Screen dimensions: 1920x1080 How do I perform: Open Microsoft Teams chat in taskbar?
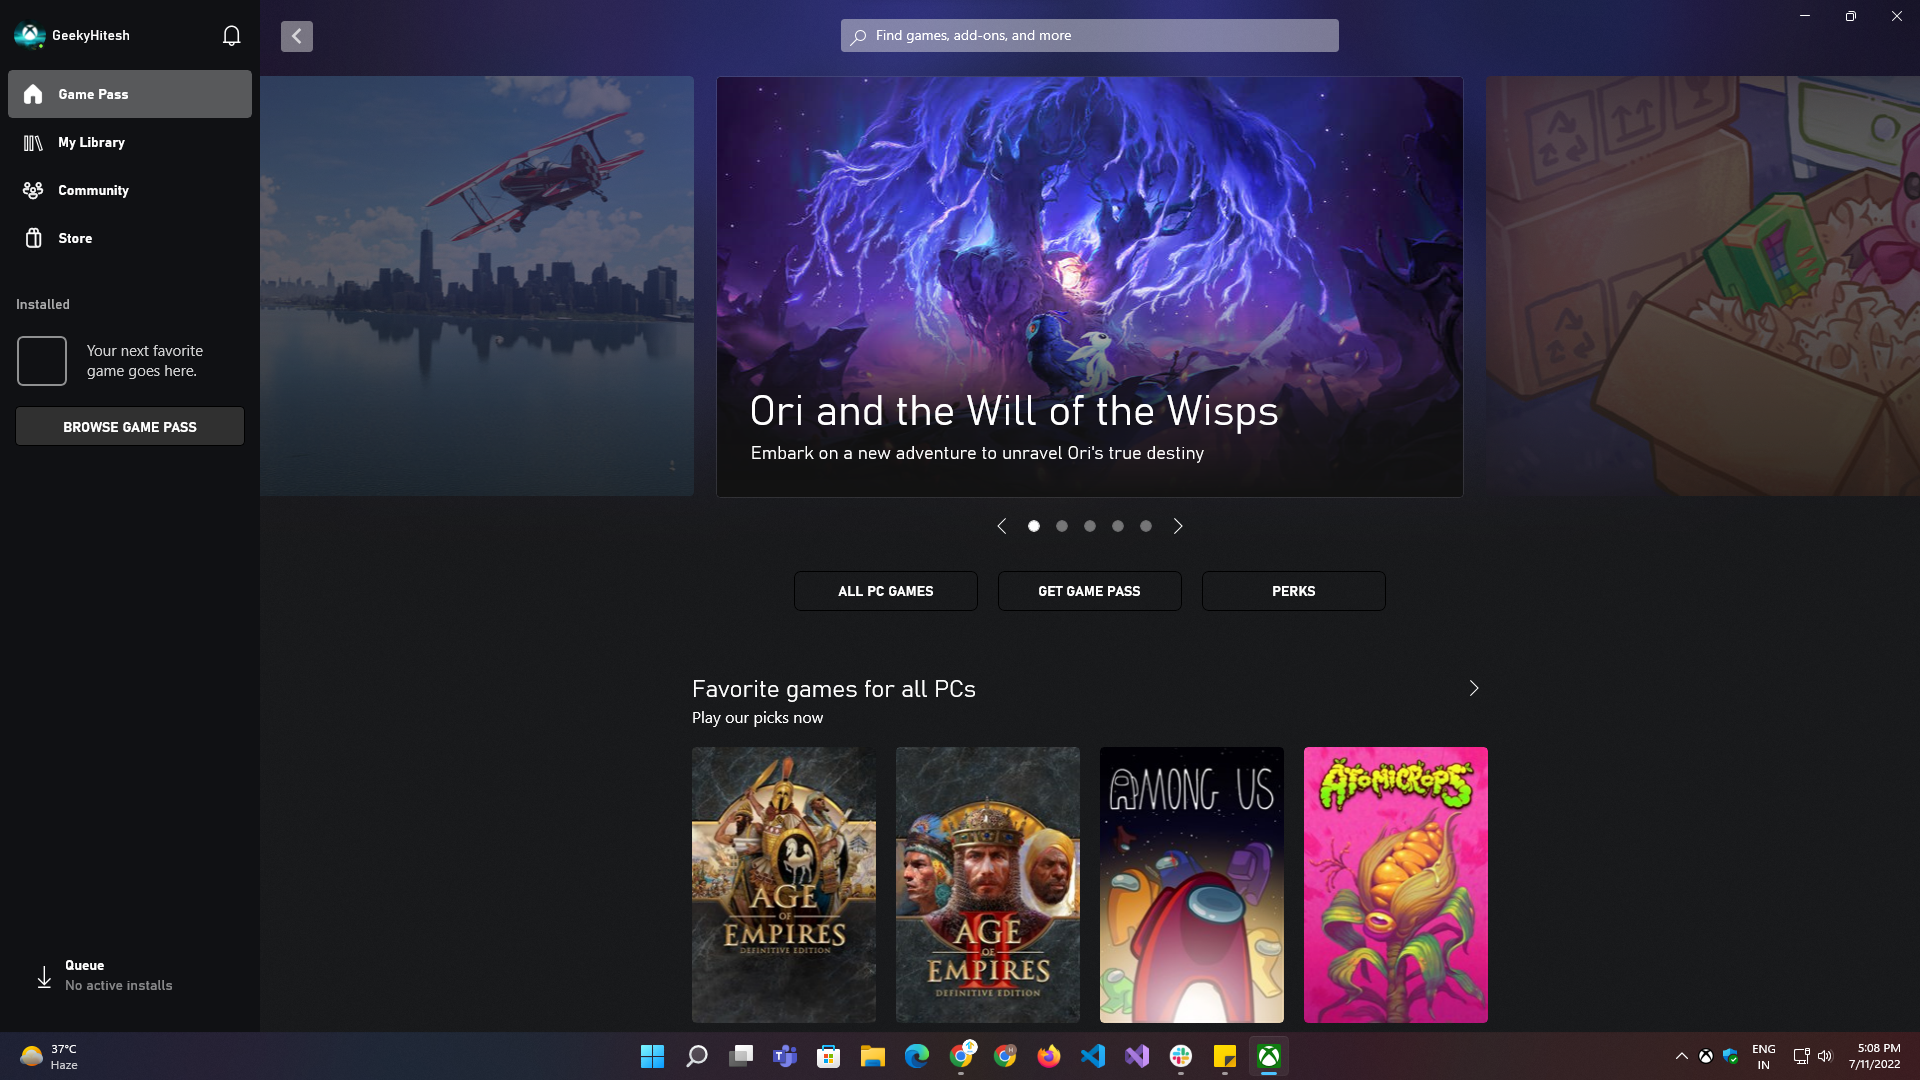[785, 1056]
